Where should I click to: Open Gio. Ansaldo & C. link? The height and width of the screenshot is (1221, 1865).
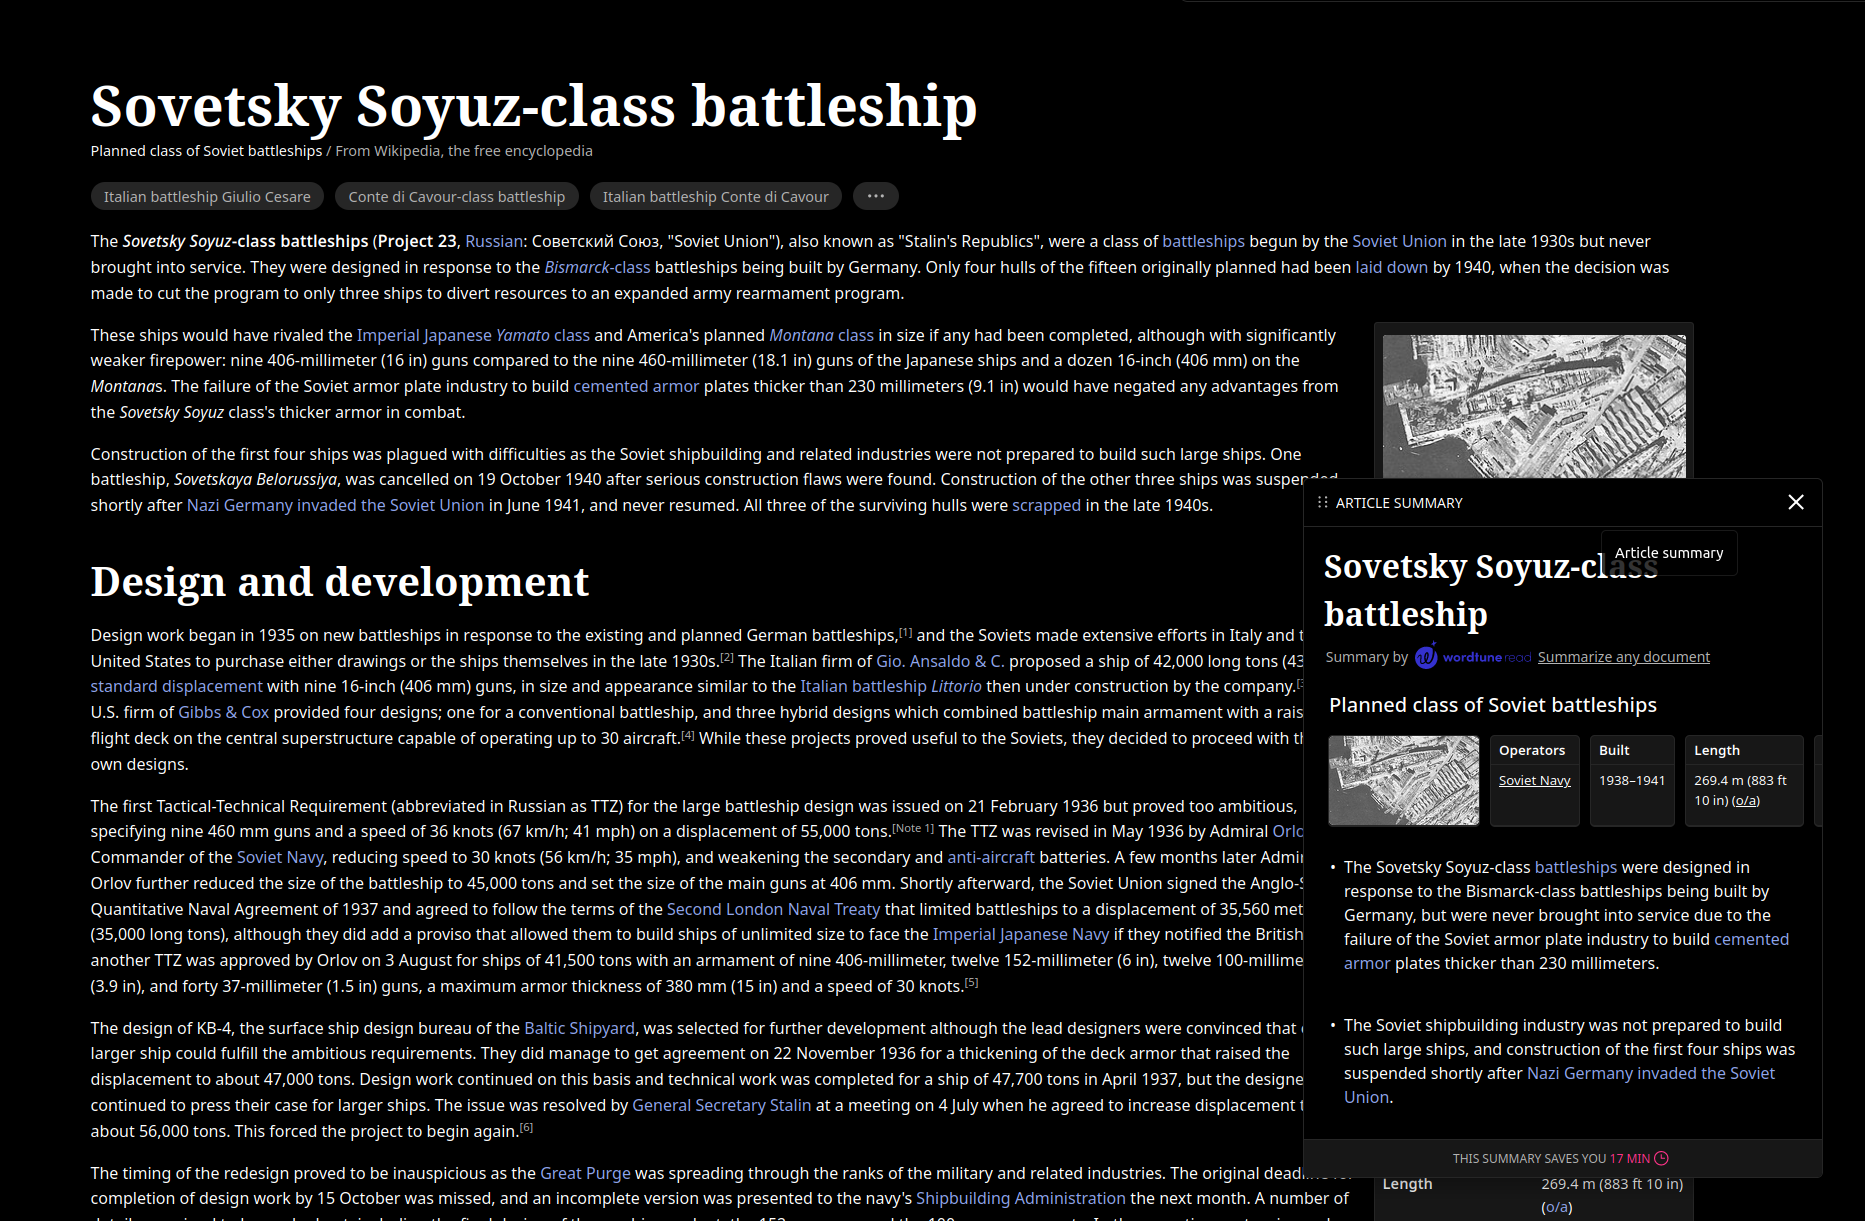click(x=940, y=661)
